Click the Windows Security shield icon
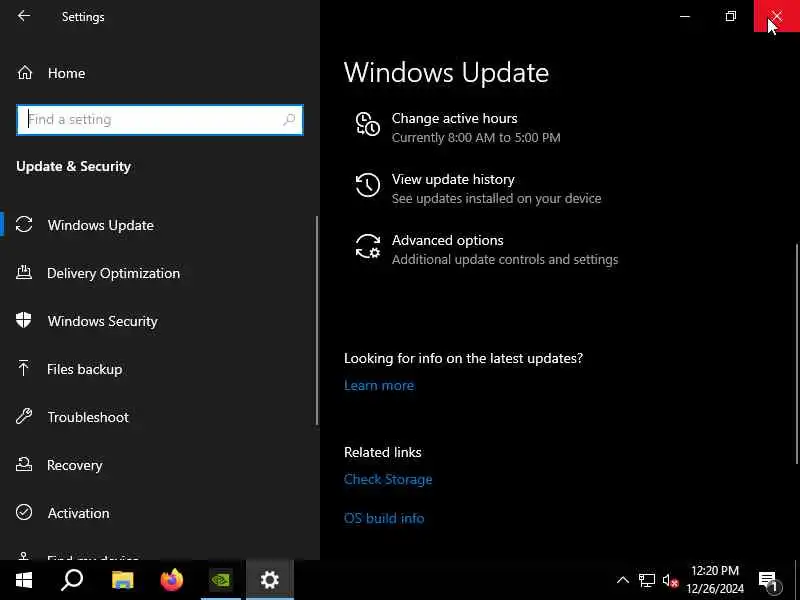Screen dimensions: 800x600 point(23,320)
